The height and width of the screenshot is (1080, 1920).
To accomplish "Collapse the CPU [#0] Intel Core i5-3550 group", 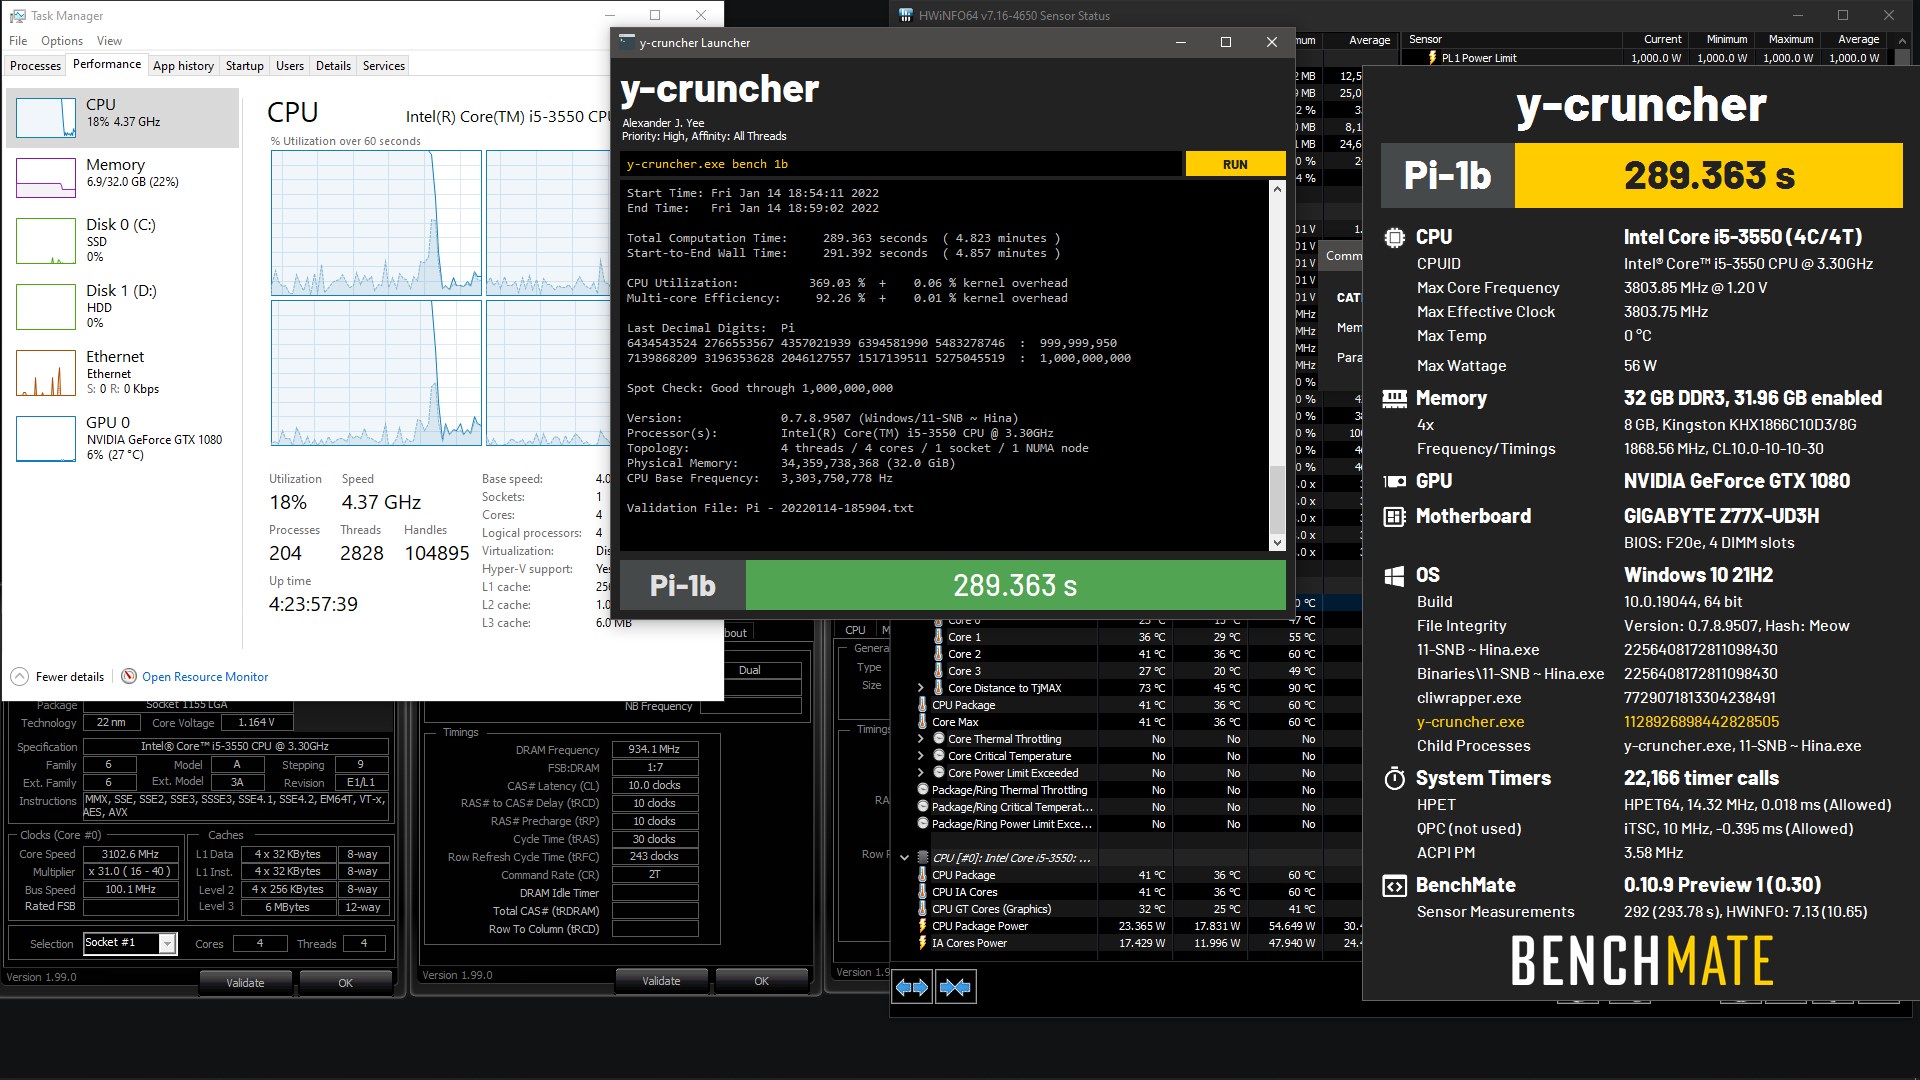I will (905, 858).
